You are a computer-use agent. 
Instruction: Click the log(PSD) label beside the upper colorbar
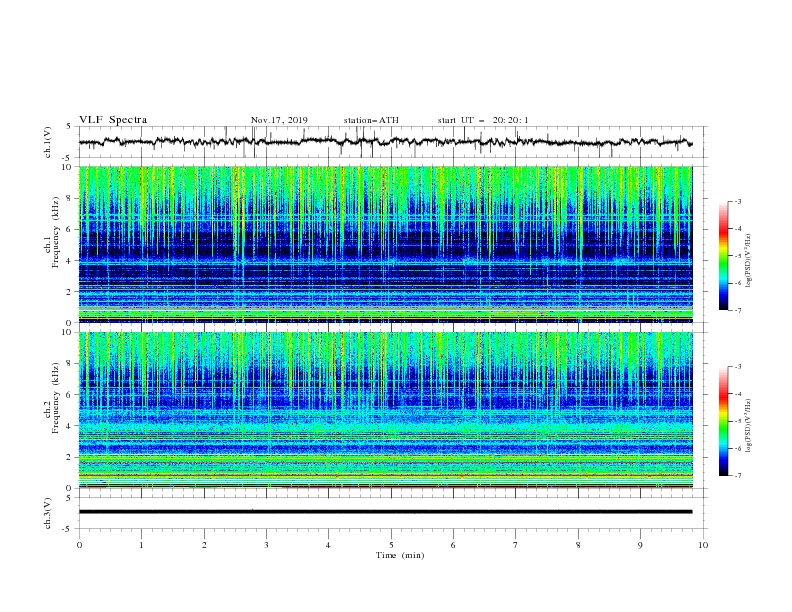[748, 261]
